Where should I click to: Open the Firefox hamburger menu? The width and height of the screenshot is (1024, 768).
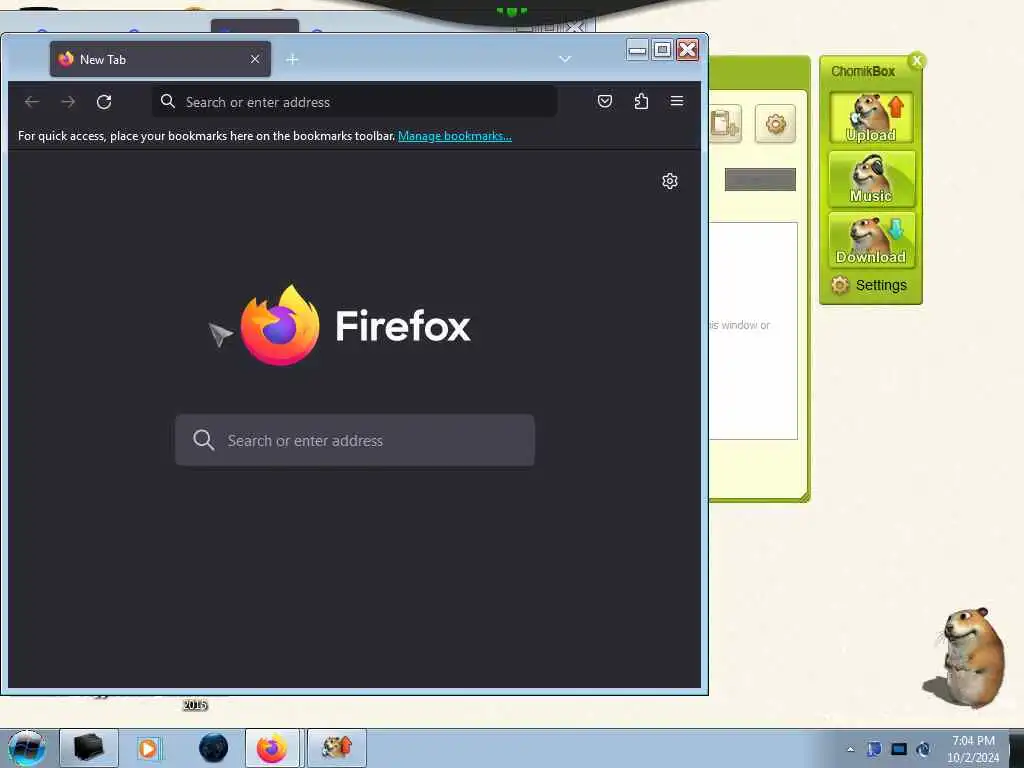coord(677,101)
